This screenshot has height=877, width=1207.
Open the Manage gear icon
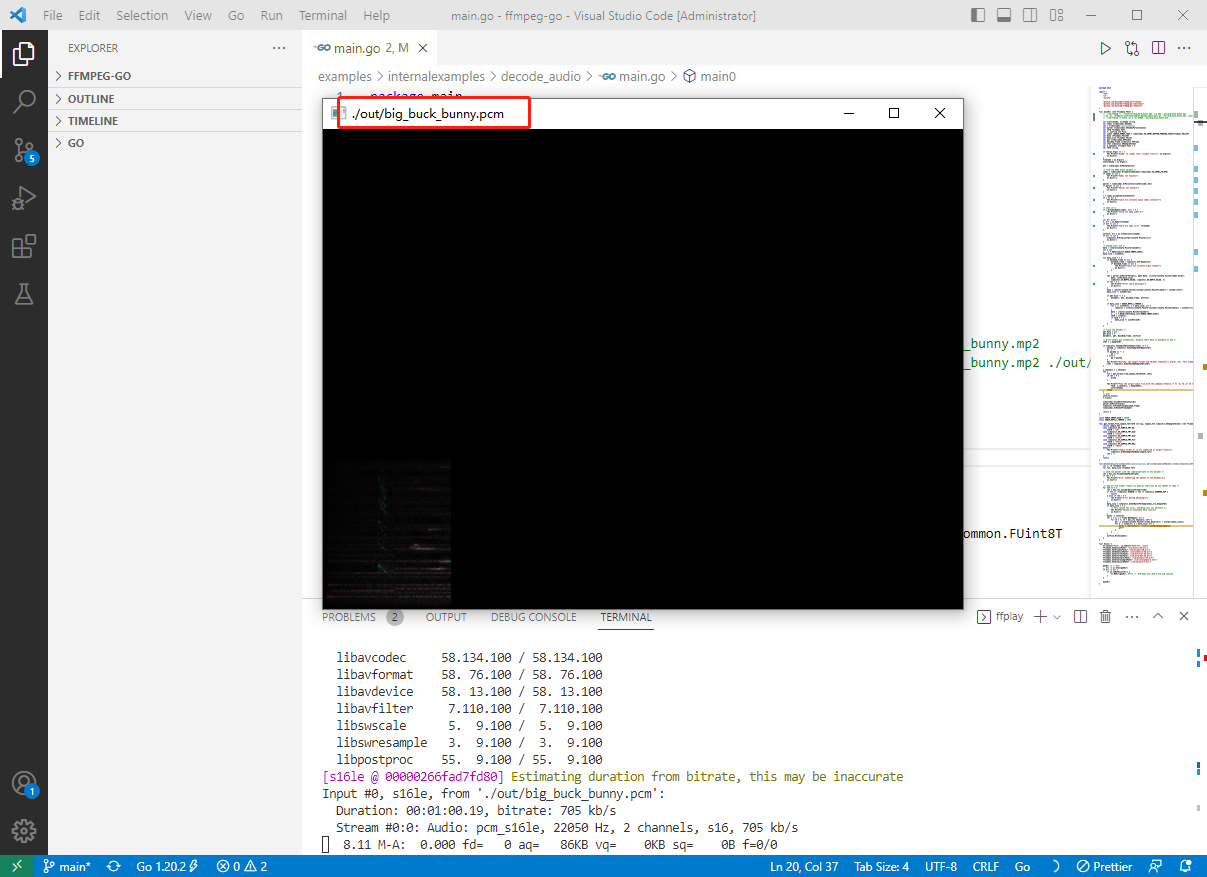24,831
